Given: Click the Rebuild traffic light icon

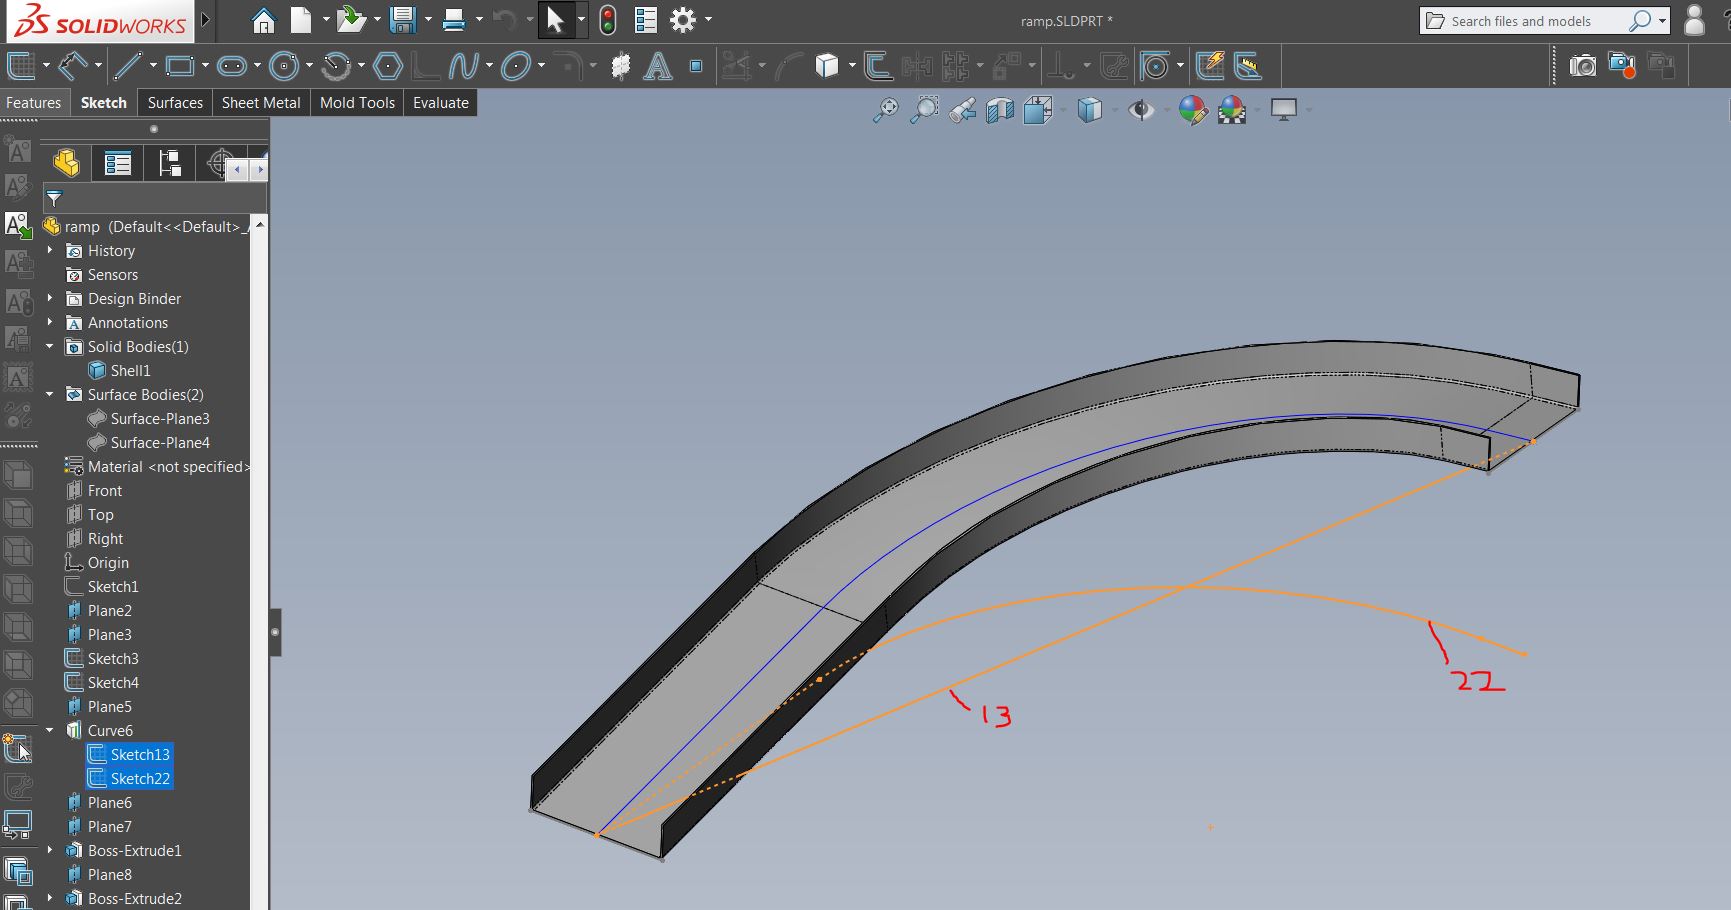Looking at the screenshot, I should tap(608, 20).
